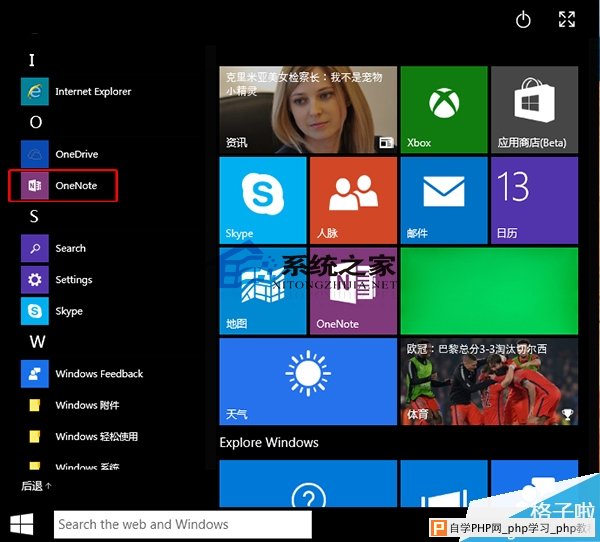This screenshot has width=600, height=542.
Task: Click the Explore Windows group heading
Action: click(269, 443)
